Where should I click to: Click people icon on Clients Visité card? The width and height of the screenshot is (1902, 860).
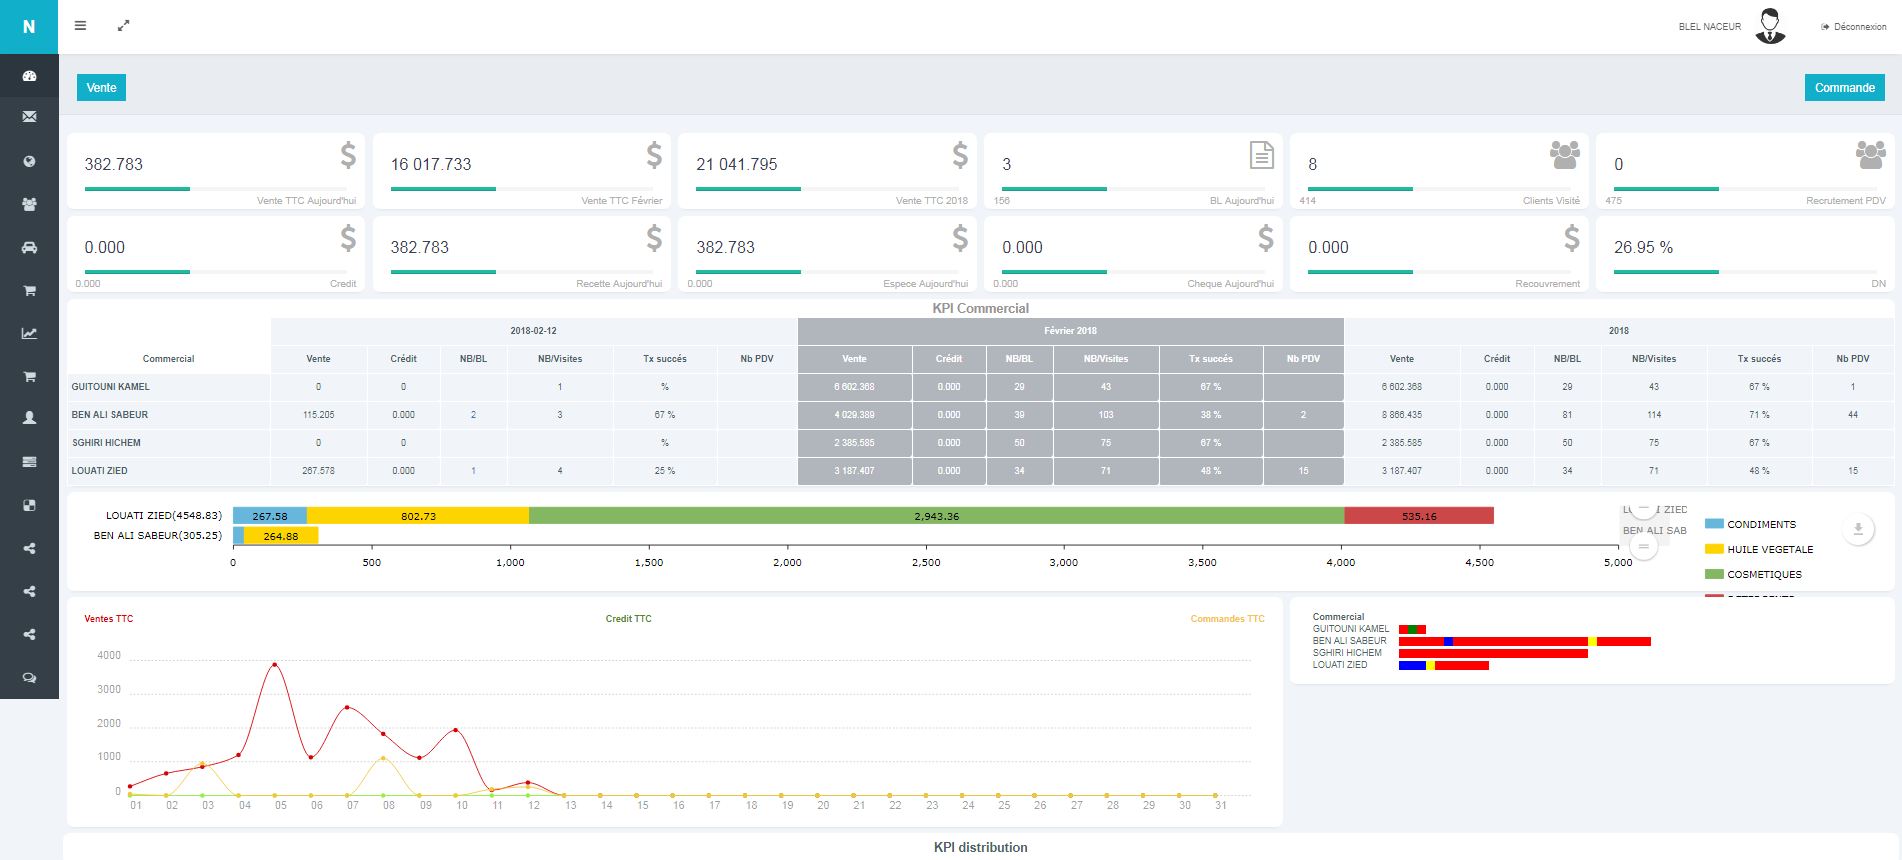1565,155
